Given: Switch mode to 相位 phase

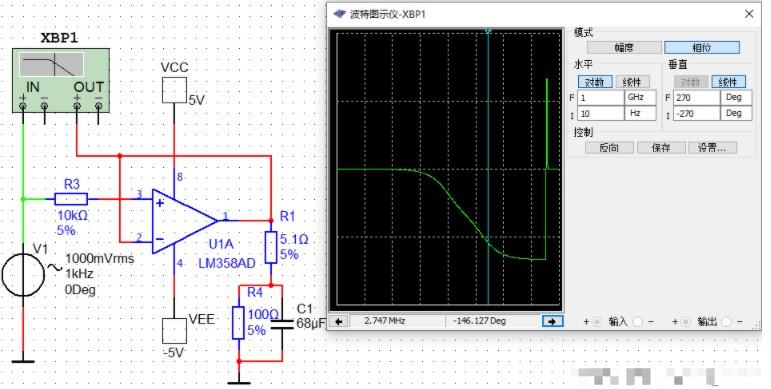Looking at the screenshot, I should pos(702,48).
